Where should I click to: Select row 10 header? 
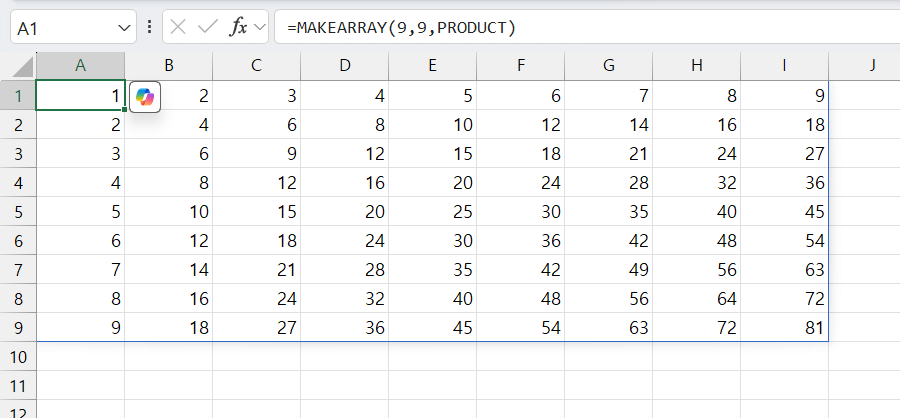pos(18,357)
